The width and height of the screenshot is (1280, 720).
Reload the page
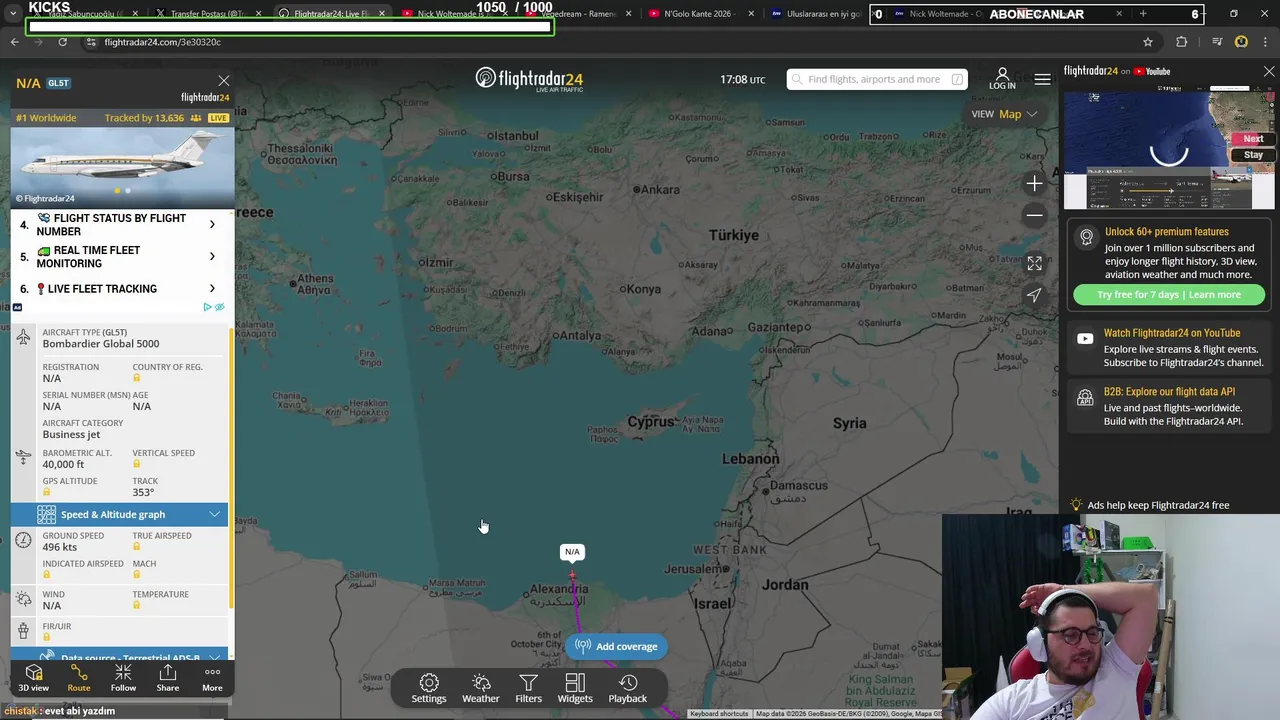(62, 42)
